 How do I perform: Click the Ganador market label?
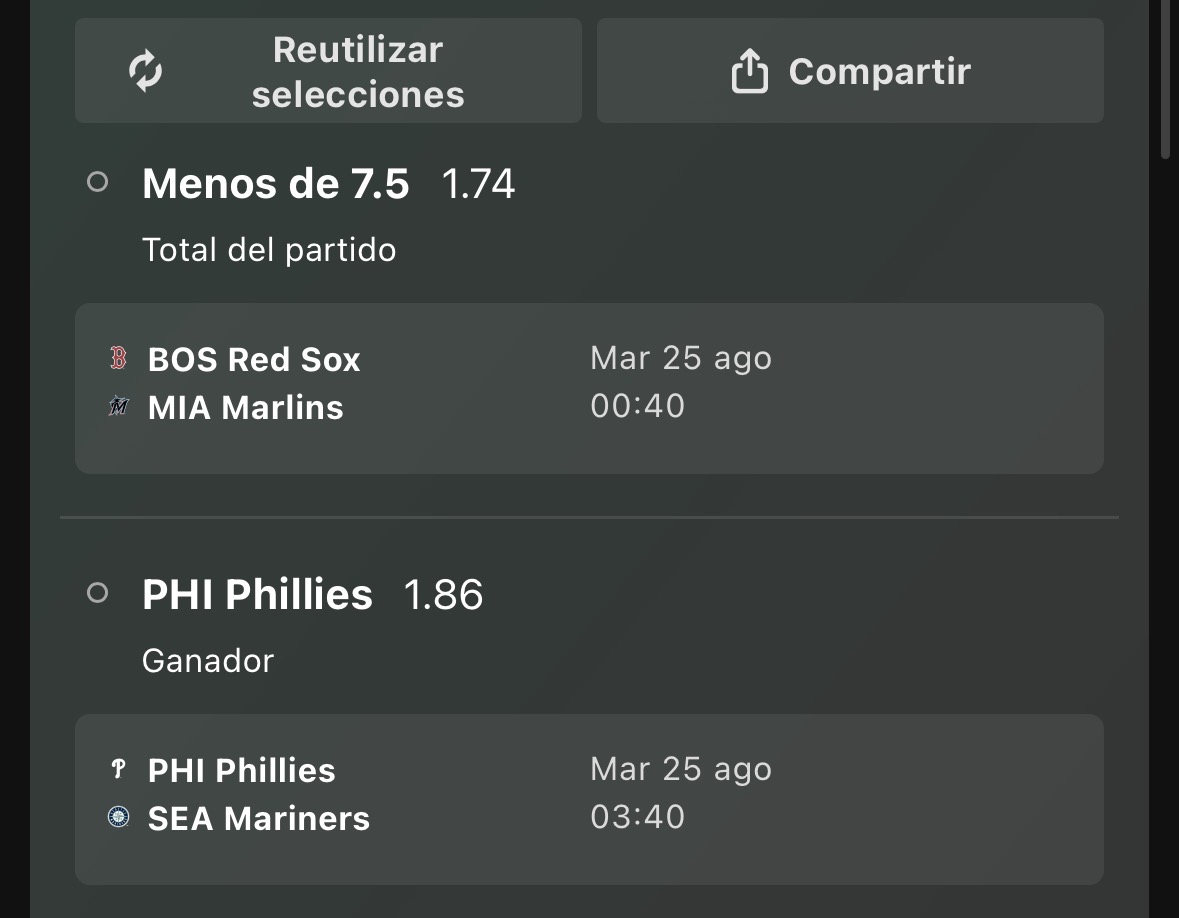[208, 661]
